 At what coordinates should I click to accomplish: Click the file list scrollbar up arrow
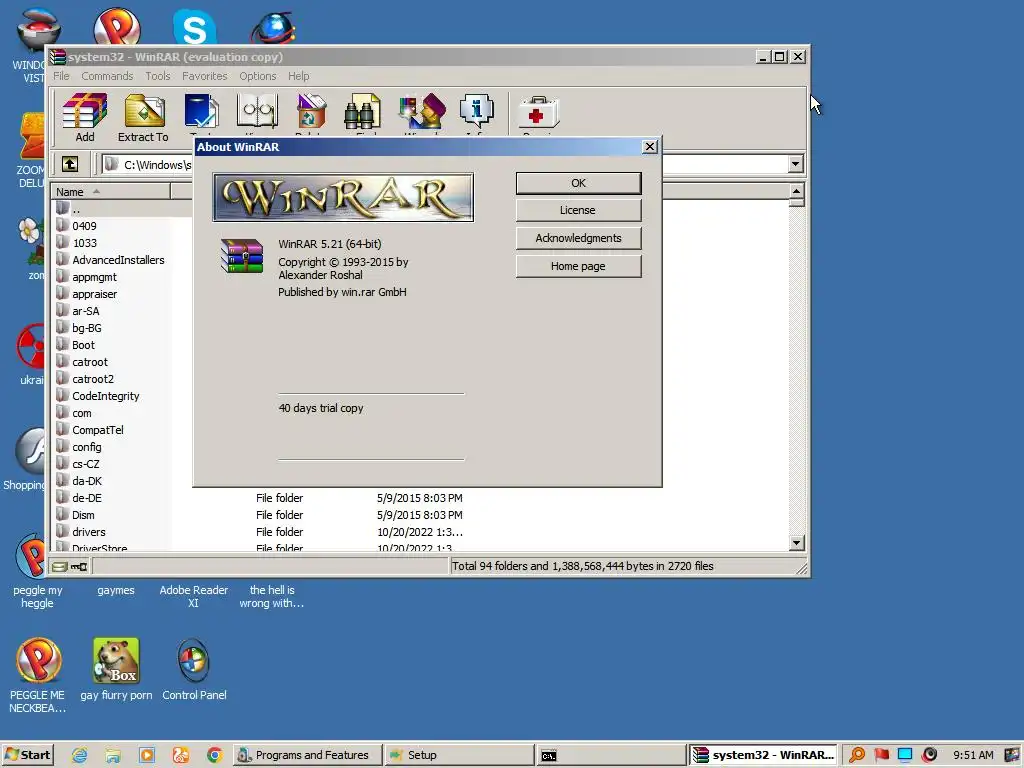pyautogui.click(x=796, y=191)
